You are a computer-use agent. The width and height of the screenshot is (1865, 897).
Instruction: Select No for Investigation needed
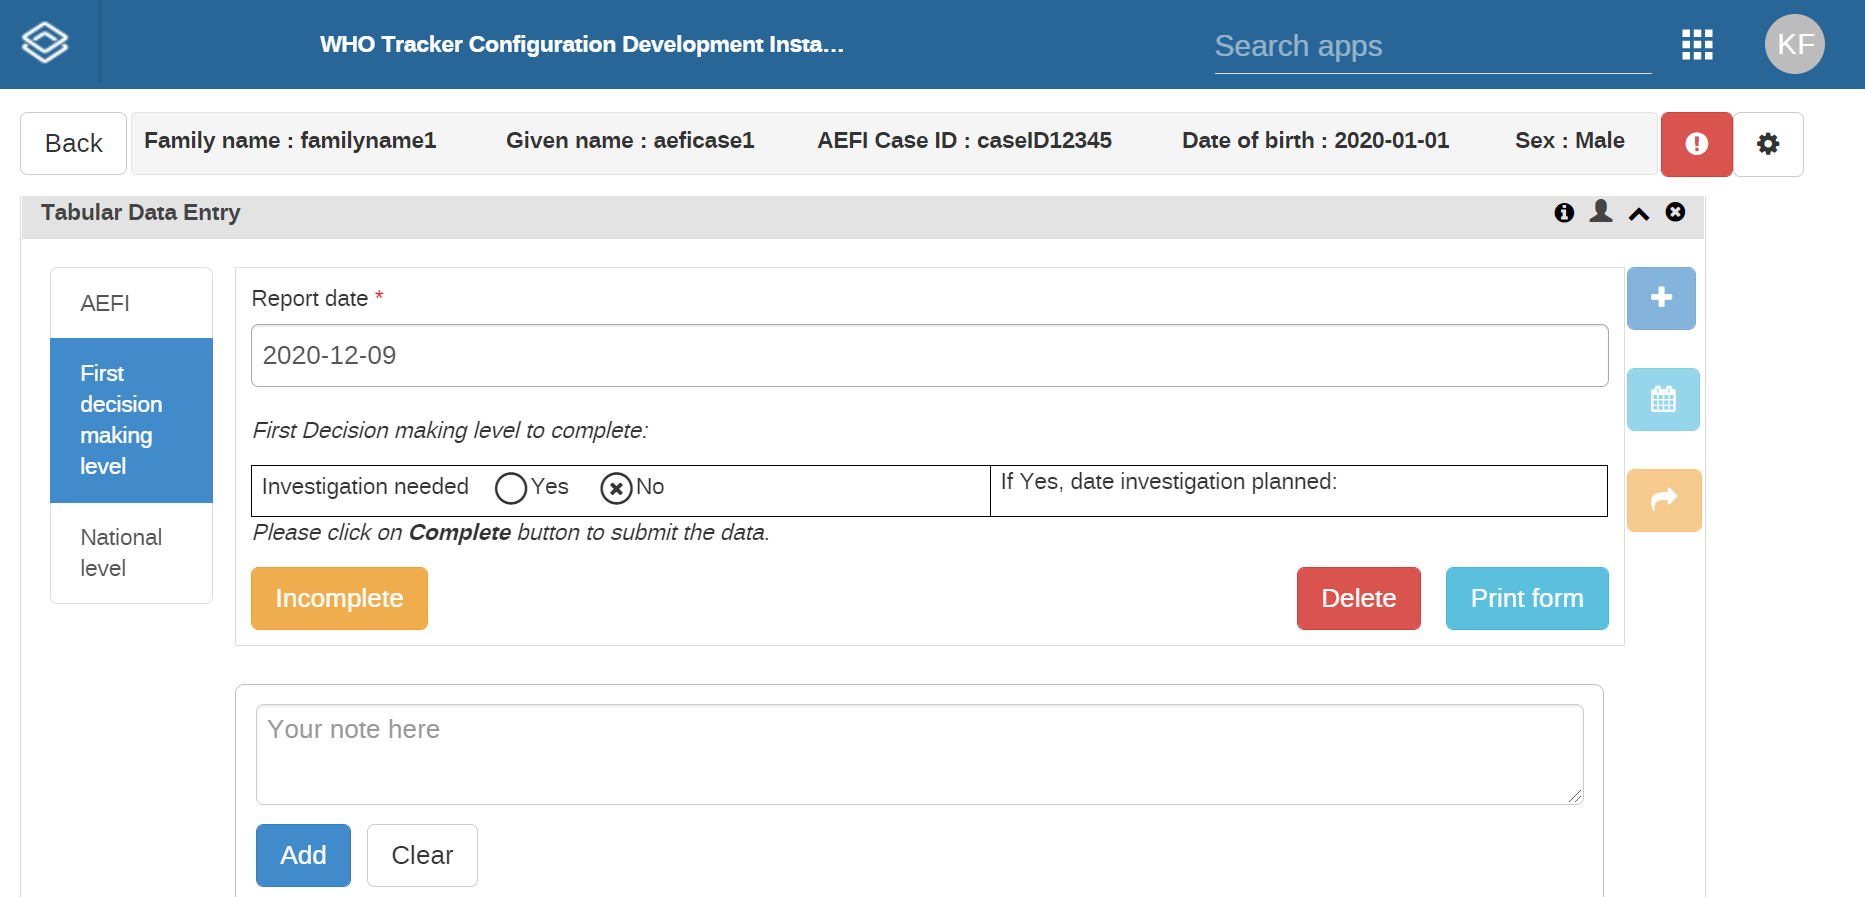coord(616,488)
